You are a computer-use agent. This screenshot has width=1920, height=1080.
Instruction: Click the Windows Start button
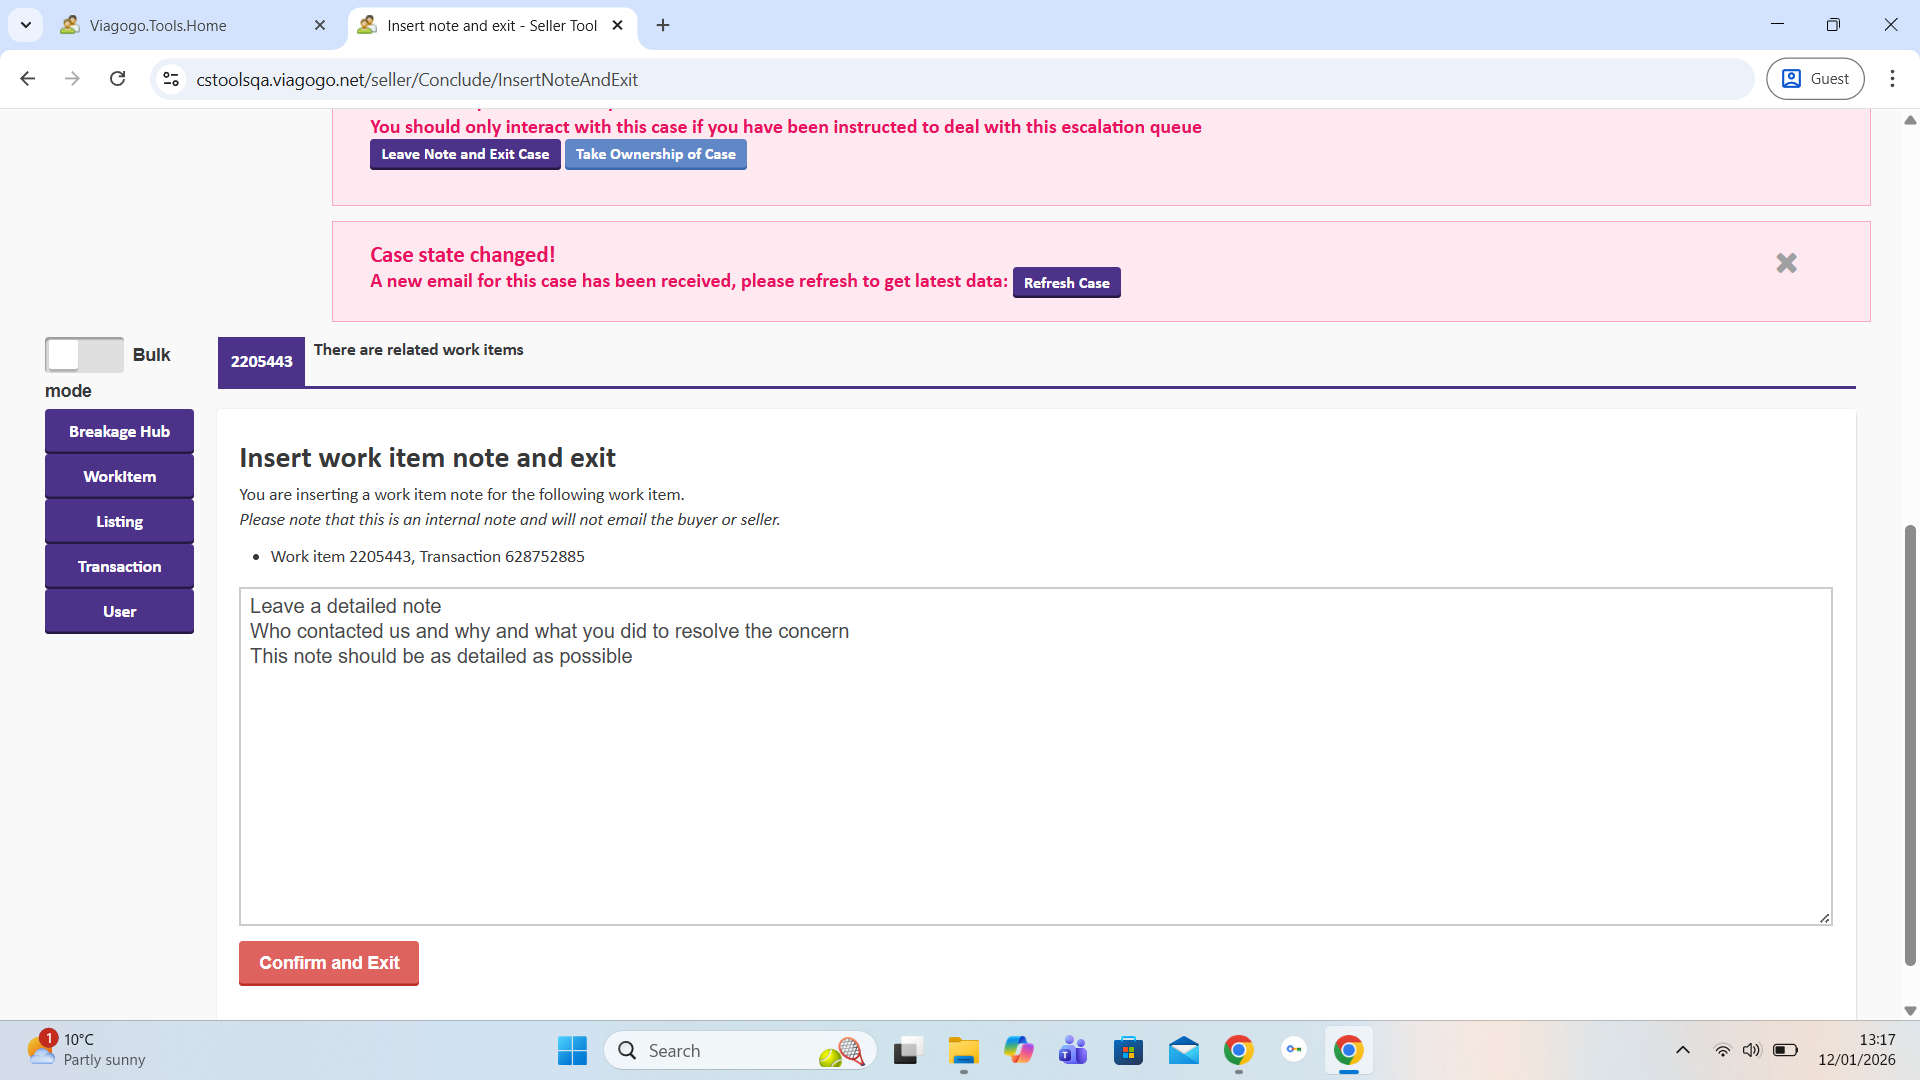572,1051
